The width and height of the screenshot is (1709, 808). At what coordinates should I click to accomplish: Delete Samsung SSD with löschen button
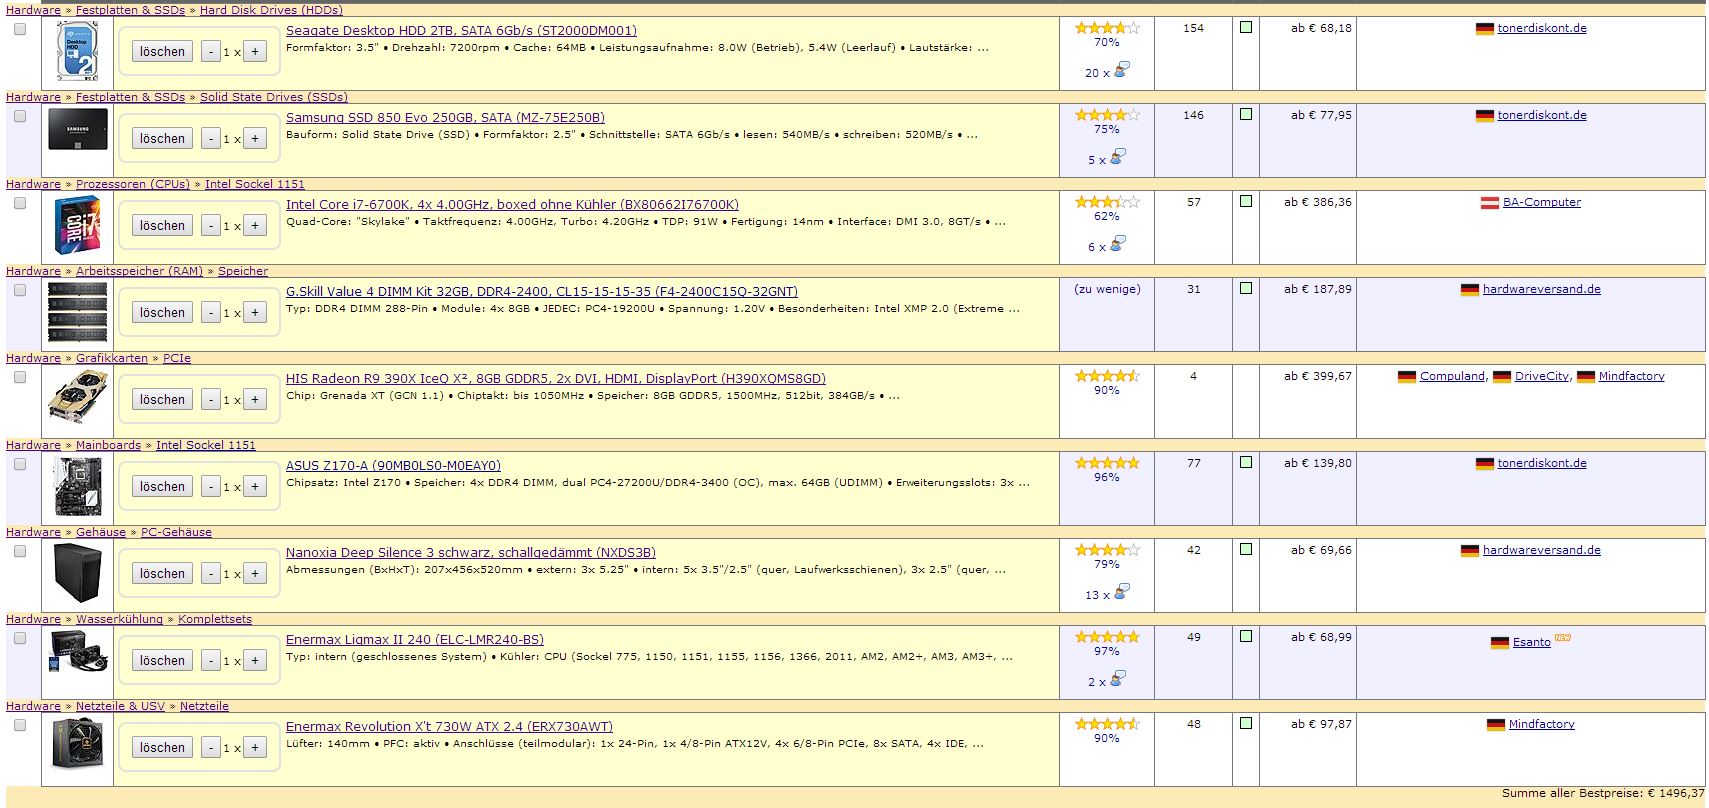[x=162, y=139]
